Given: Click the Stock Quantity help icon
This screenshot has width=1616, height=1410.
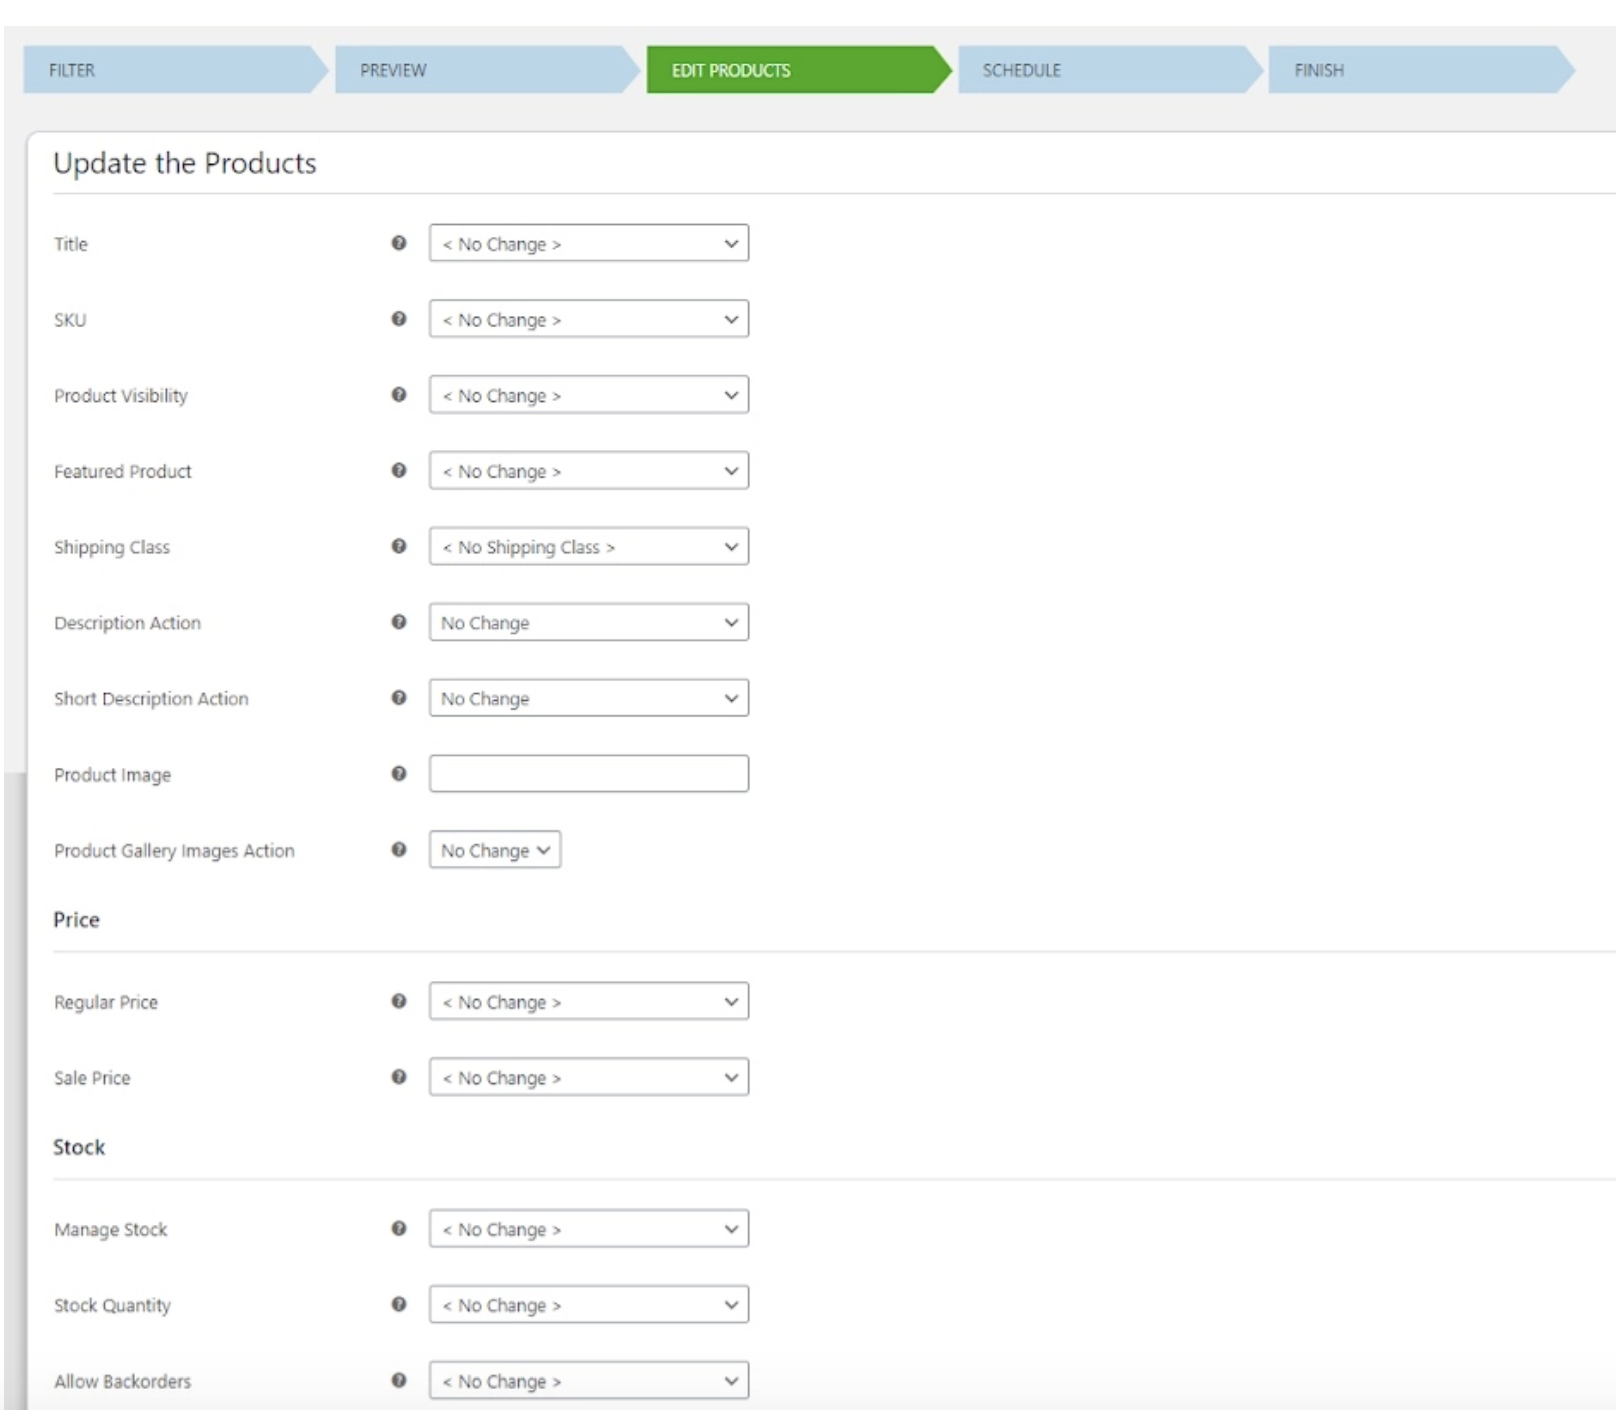Looking at the screenshot, I should click(399, 1304).
